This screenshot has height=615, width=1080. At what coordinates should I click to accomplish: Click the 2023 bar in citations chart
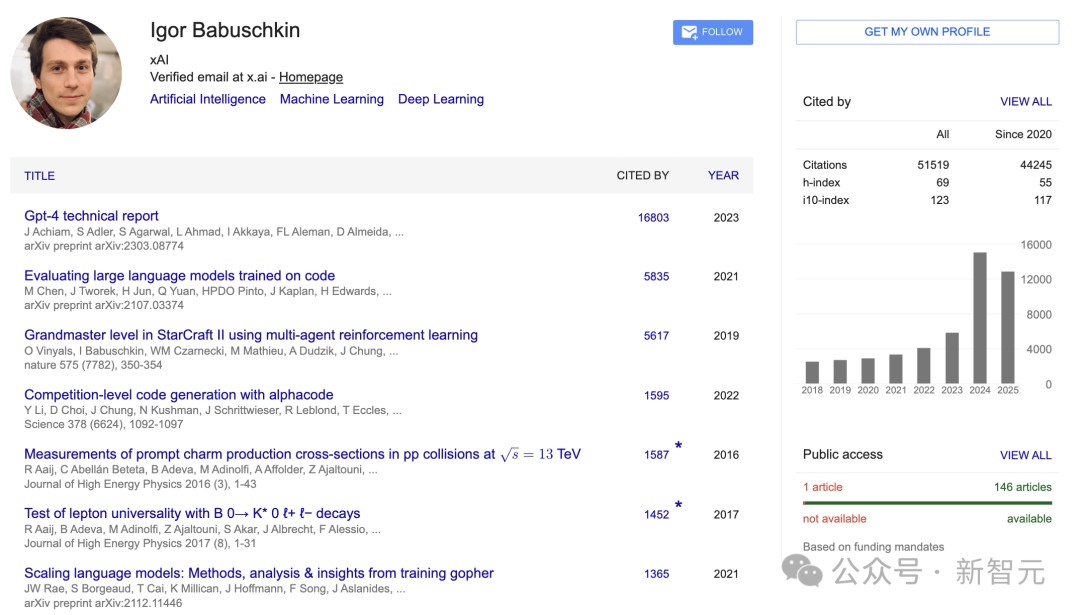(x=952, y=358)
